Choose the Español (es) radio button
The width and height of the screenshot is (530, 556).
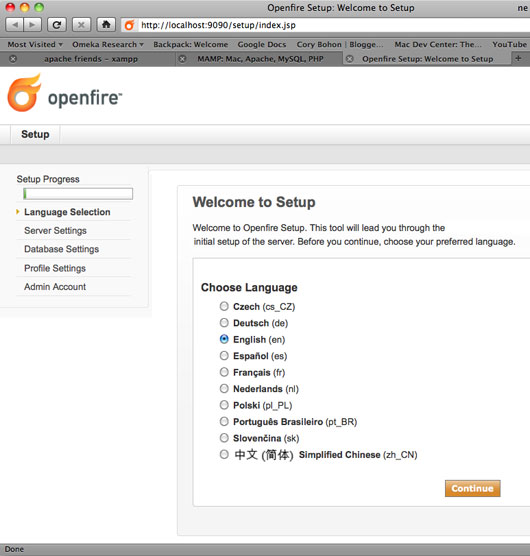pos(224,355)
